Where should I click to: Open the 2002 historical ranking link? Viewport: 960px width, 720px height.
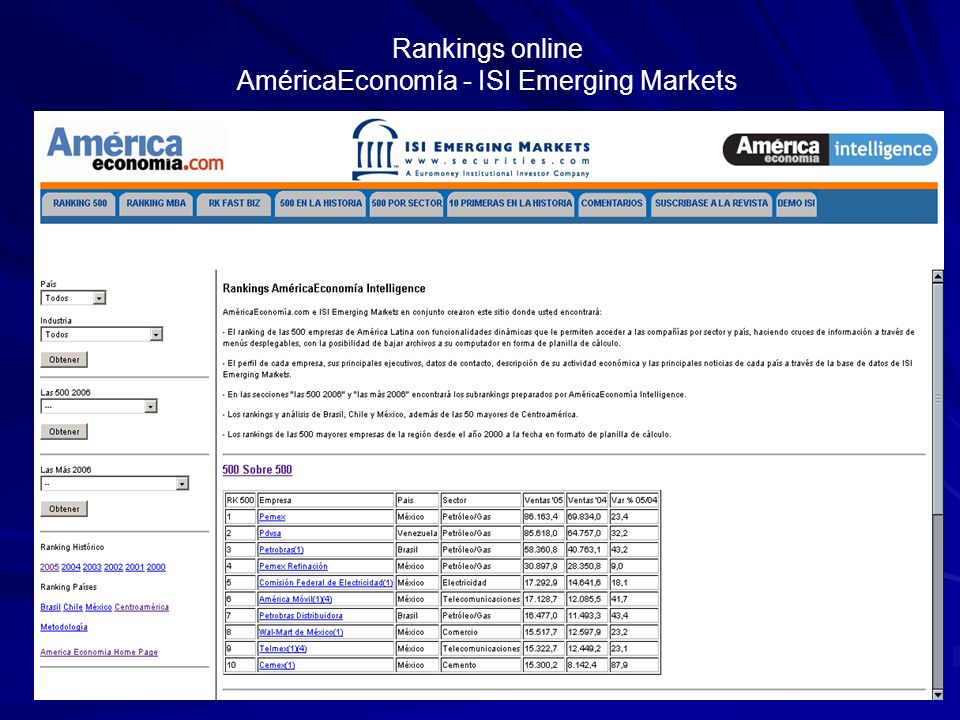pos(113,568)
